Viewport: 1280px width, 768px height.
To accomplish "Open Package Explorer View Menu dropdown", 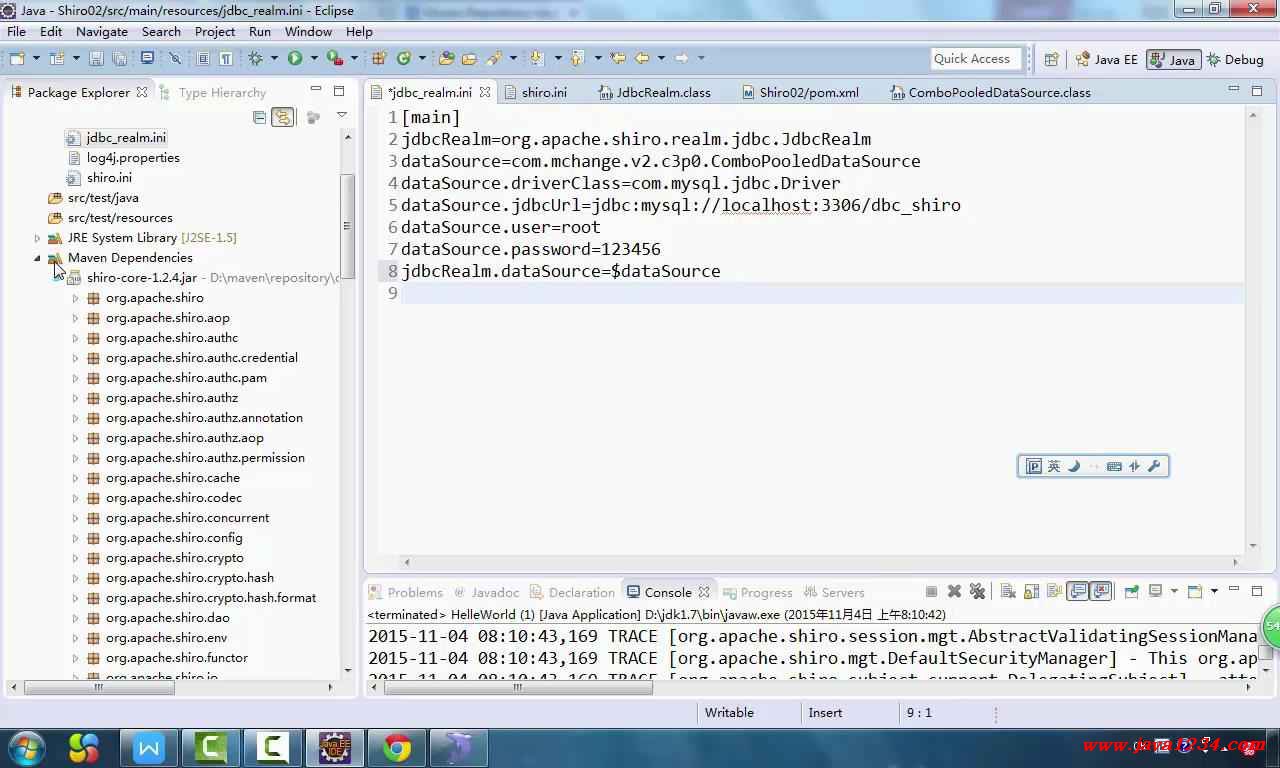I will pos(341,116).
